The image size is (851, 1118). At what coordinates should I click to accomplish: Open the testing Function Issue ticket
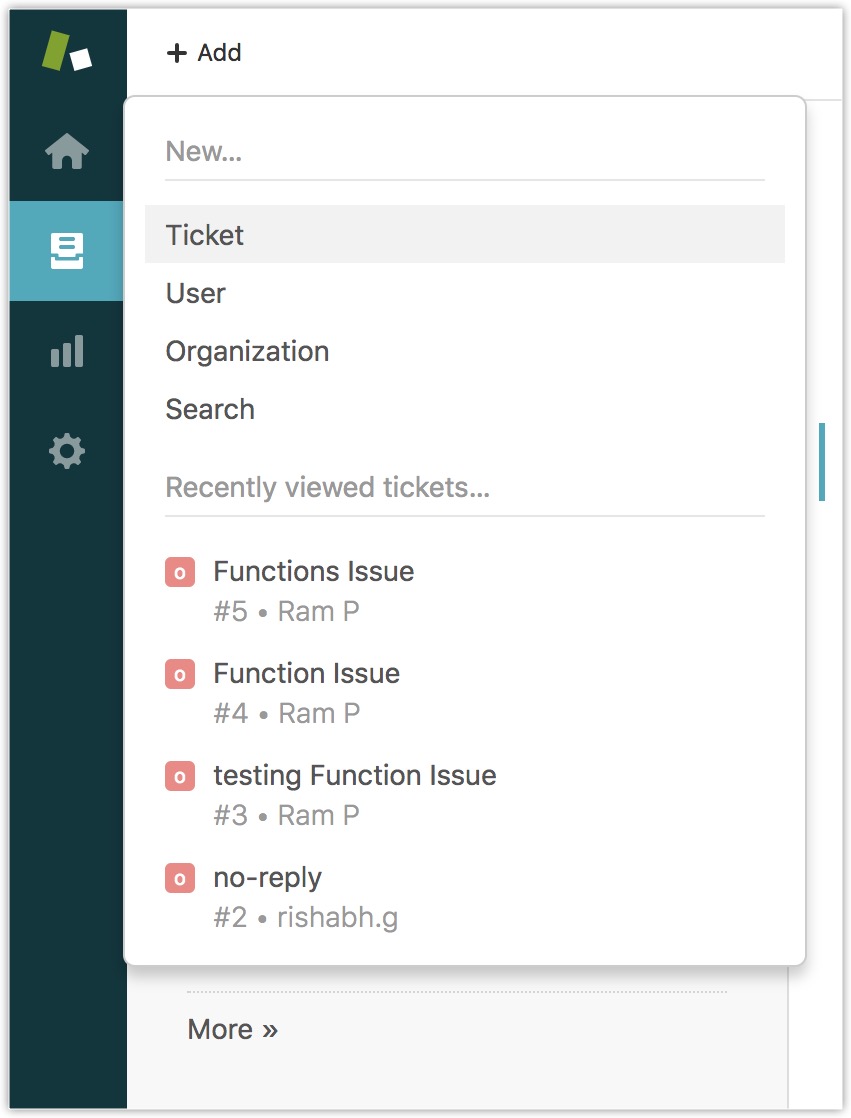[x=354, y=776]
